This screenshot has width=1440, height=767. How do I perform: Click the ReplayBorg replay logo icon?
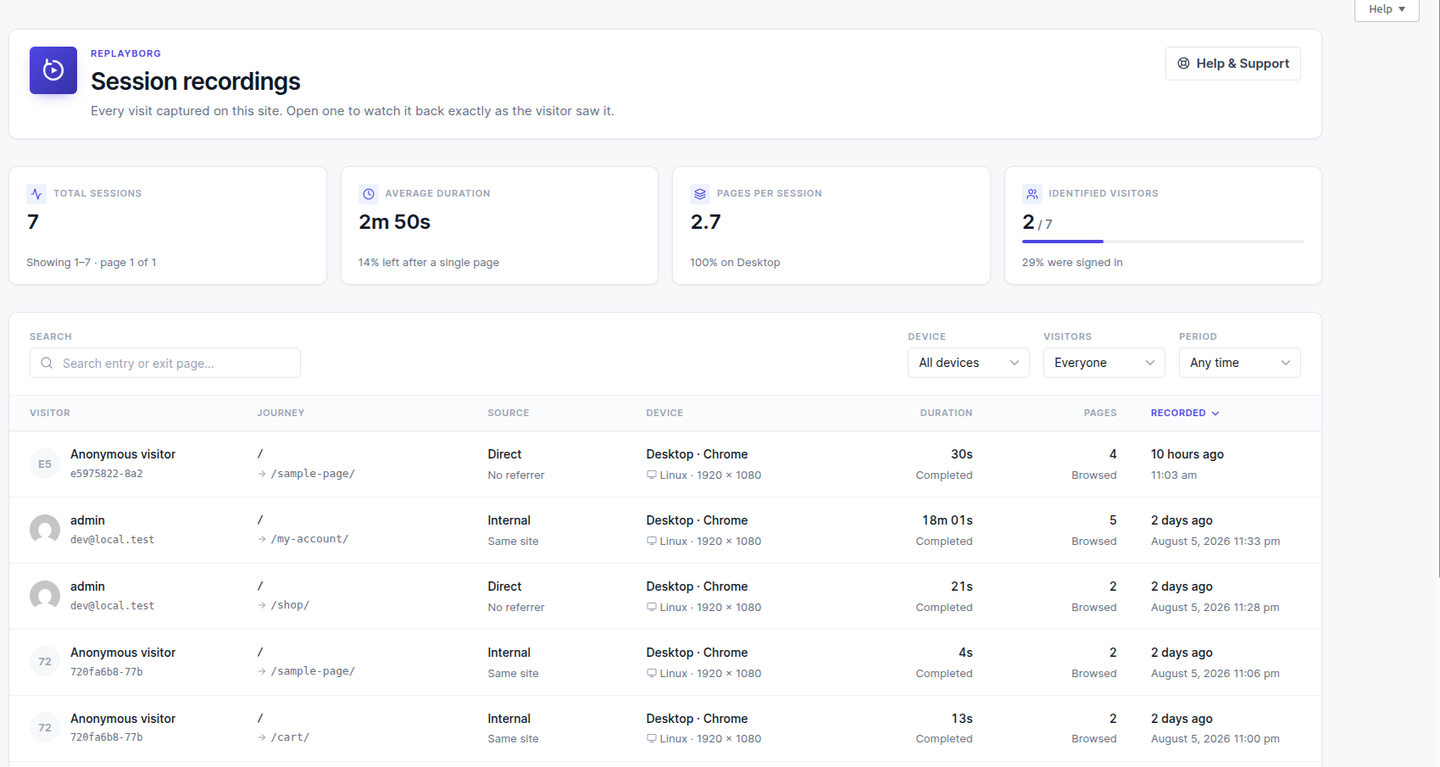point(53,70)
